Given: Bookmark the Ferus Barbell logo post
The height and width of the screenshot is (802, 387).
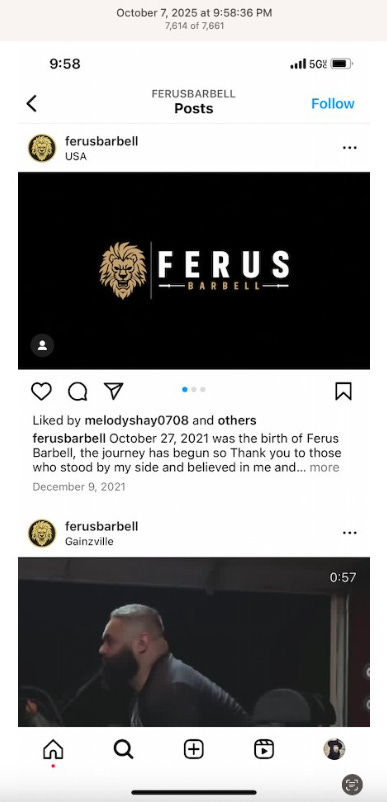Looking at the screenshot, I should [343, 391].
